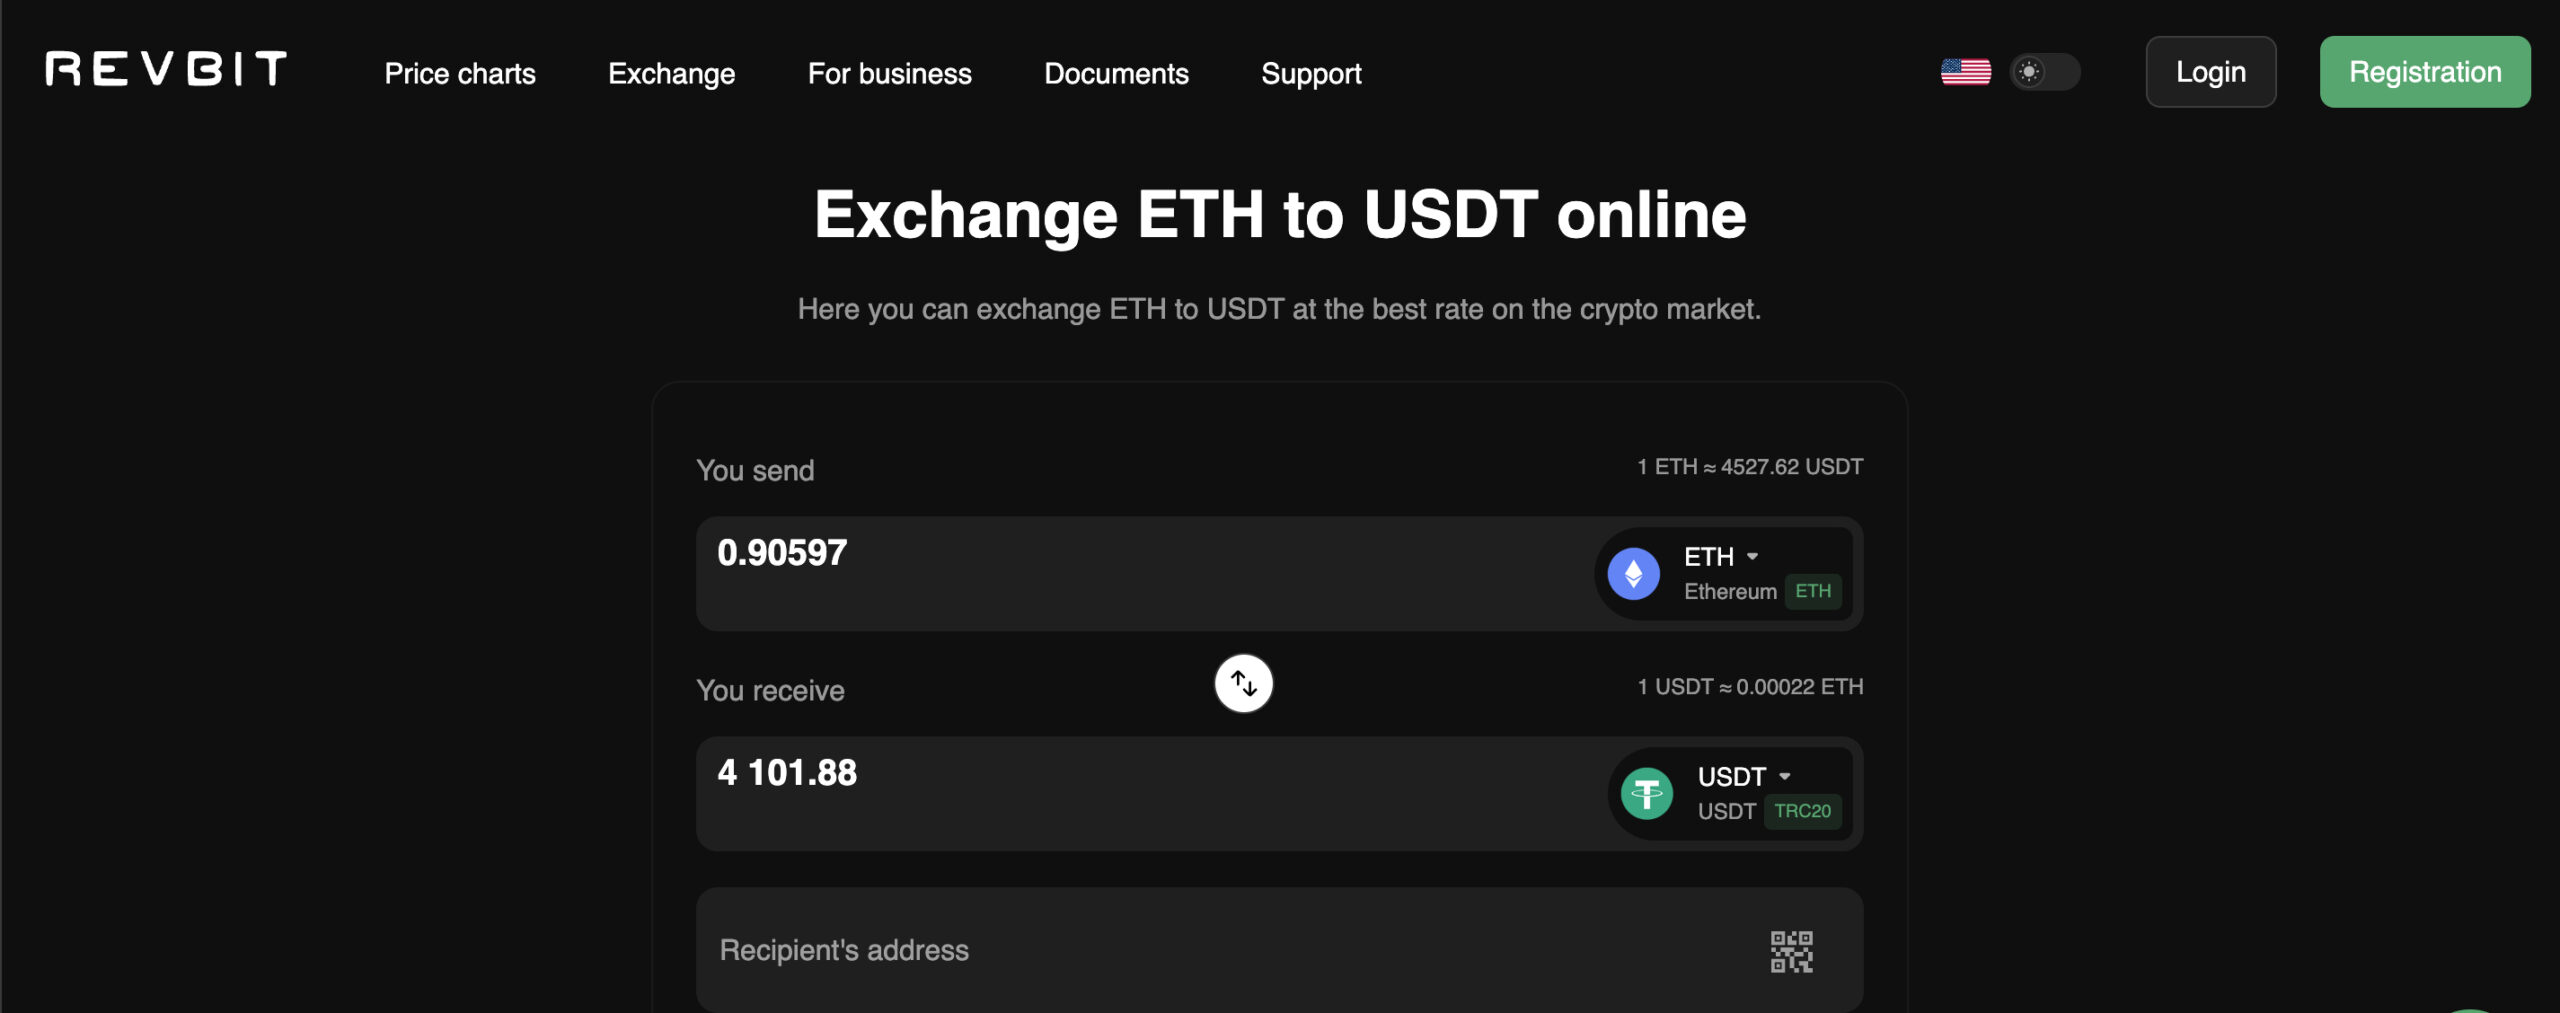Viewport: 2560px width, 1013px height.
Task: Open the Price charts menu
Action: 460,73
